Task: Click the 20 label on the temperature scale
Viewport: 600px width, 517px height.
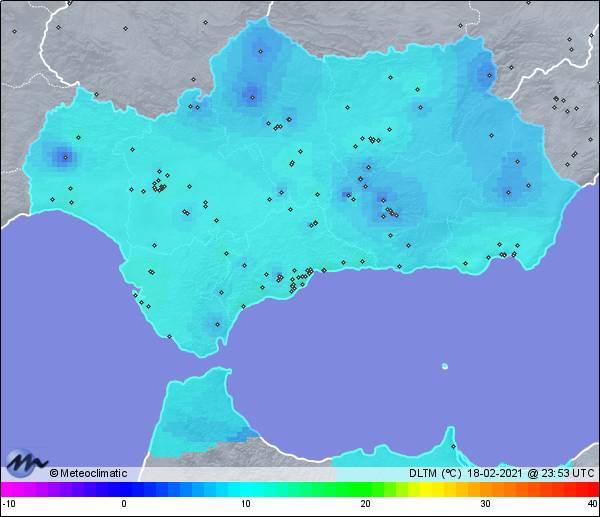Action: 365,504
